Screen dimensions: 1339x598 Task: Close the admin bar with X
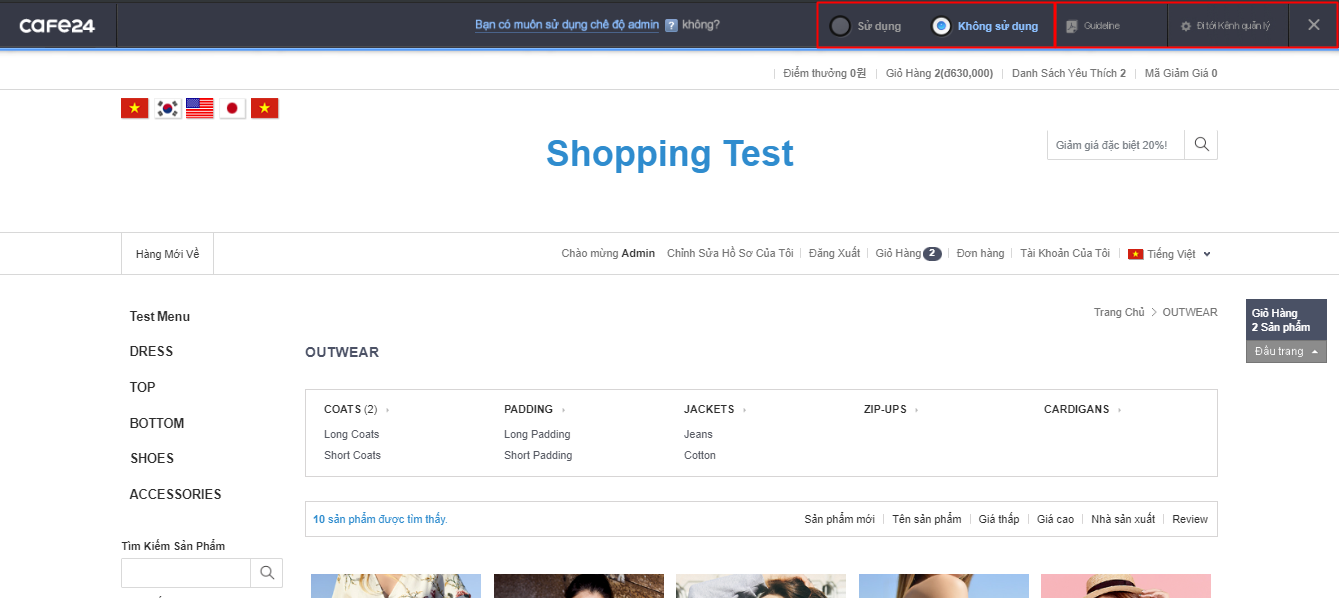pos(1313,25)
